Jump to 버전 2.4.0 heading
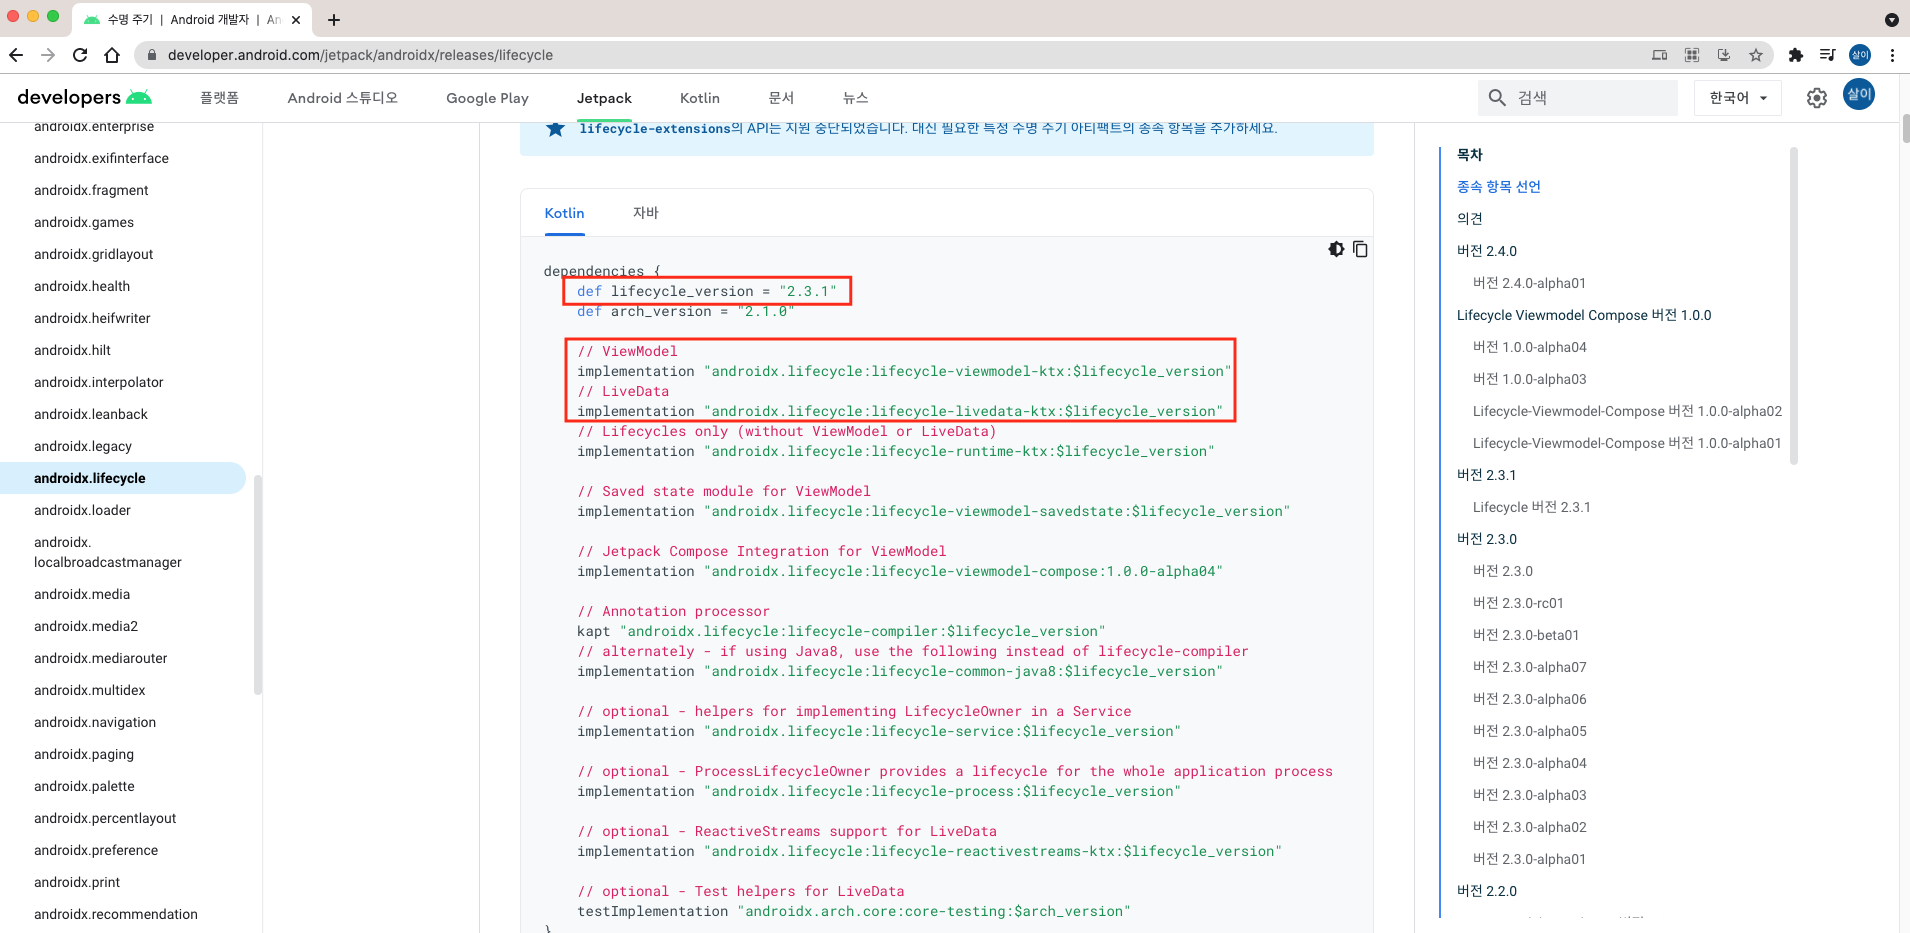This screenshot has width=1910, height=933. [x=1486, y=251]
